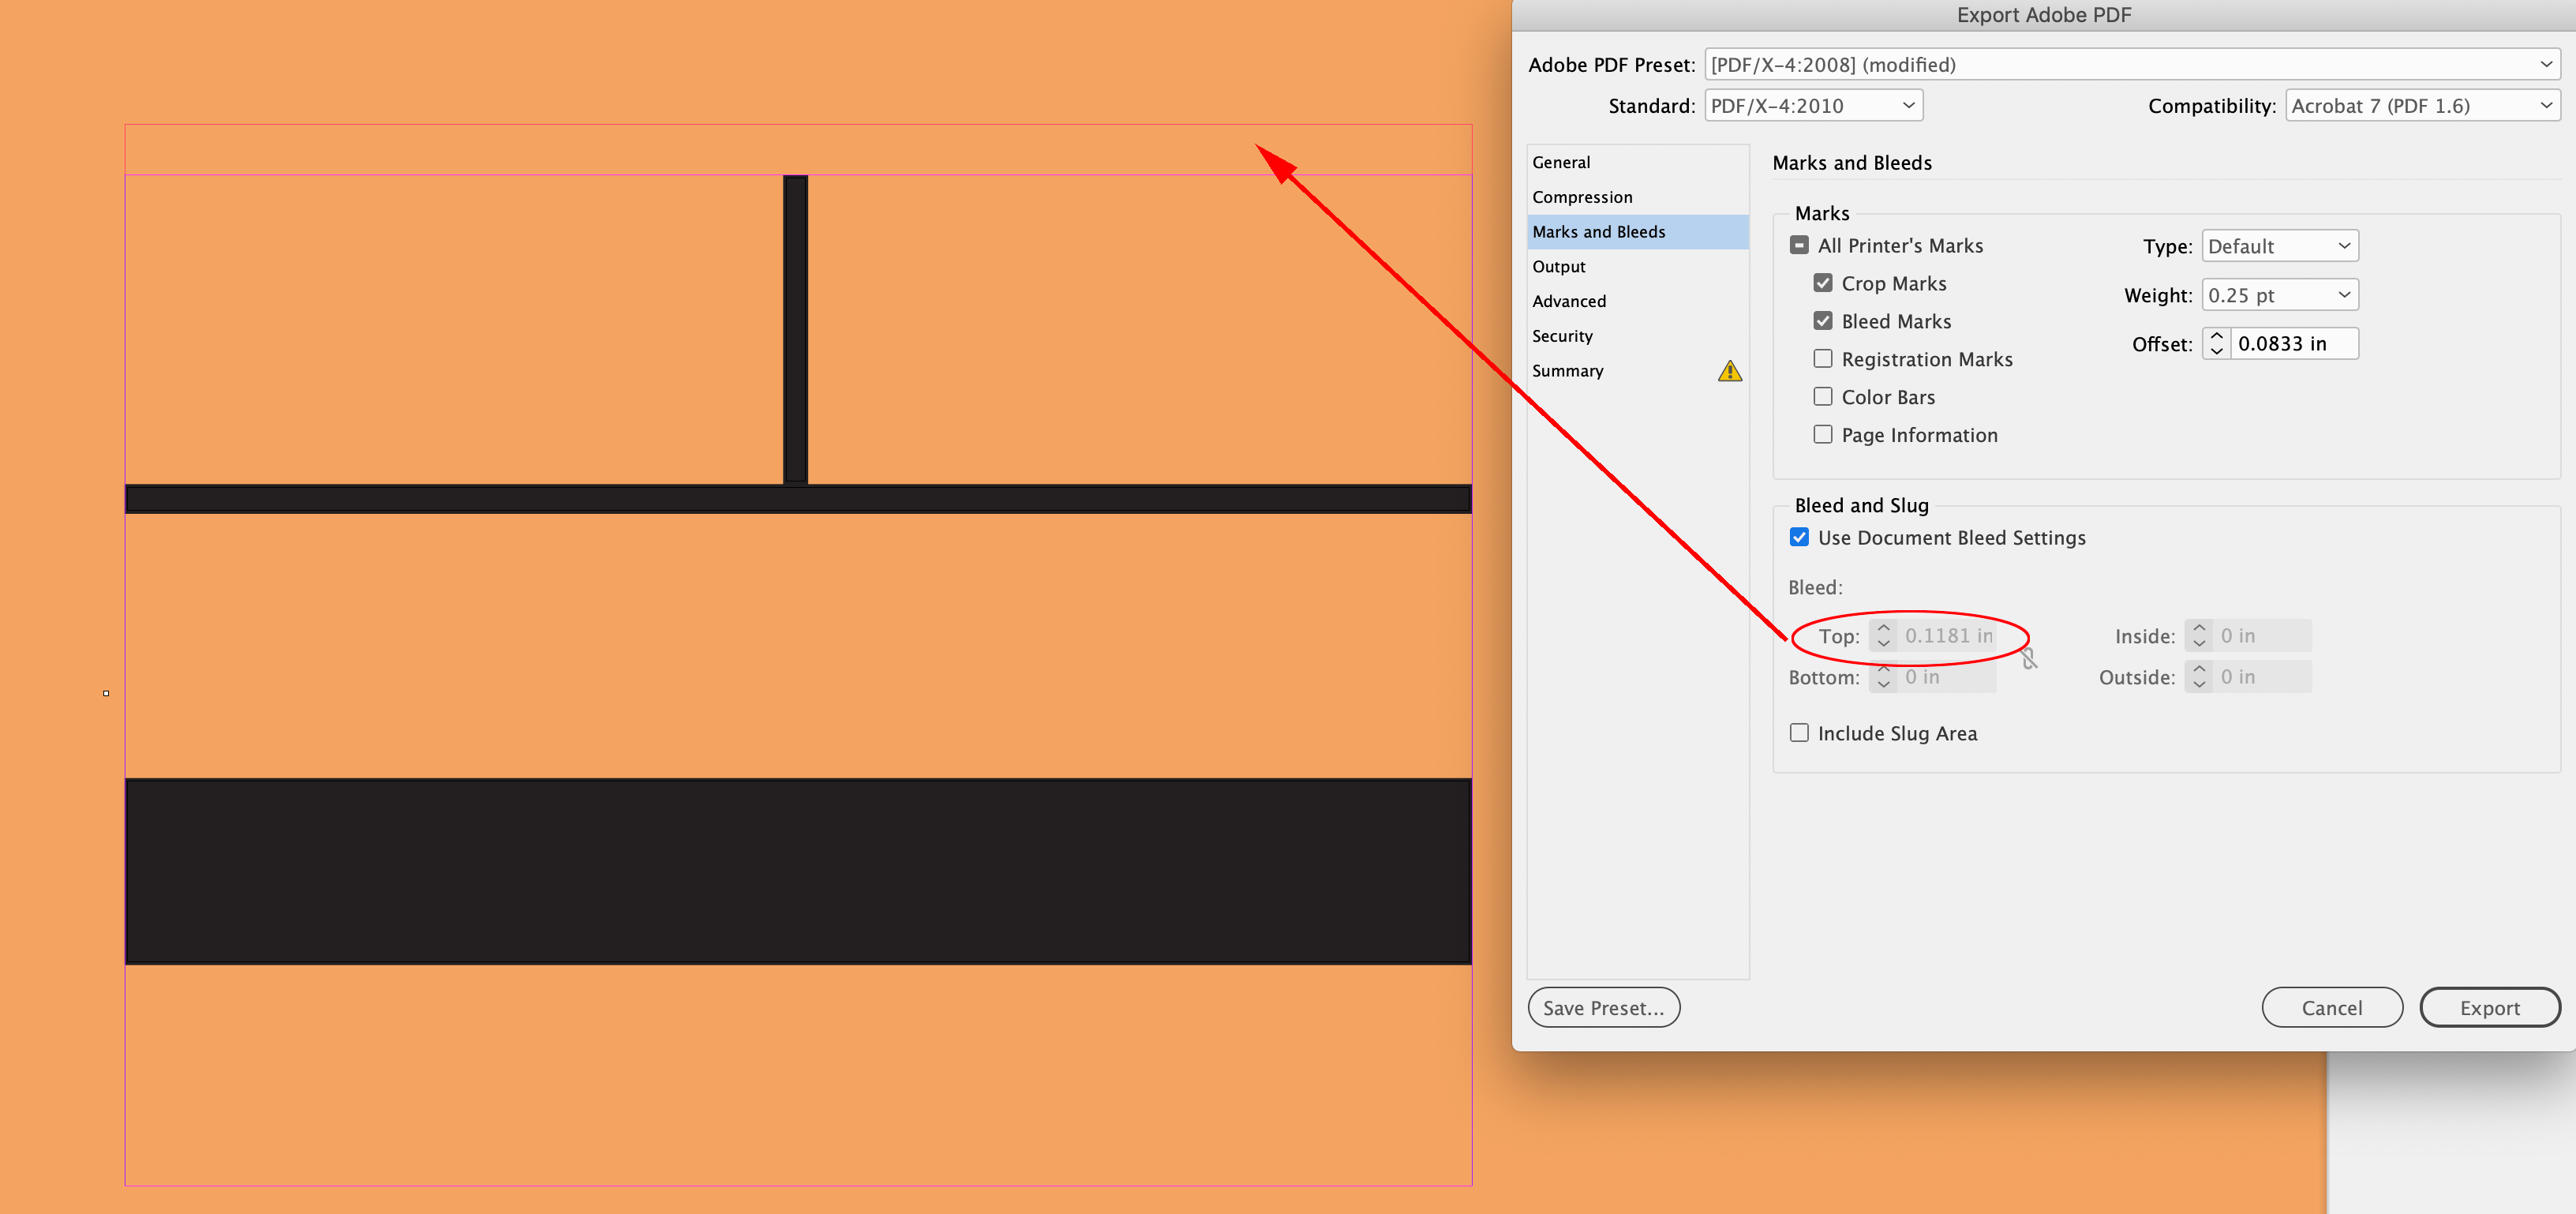Open the Compatibility dropdown

(2421, 104)
